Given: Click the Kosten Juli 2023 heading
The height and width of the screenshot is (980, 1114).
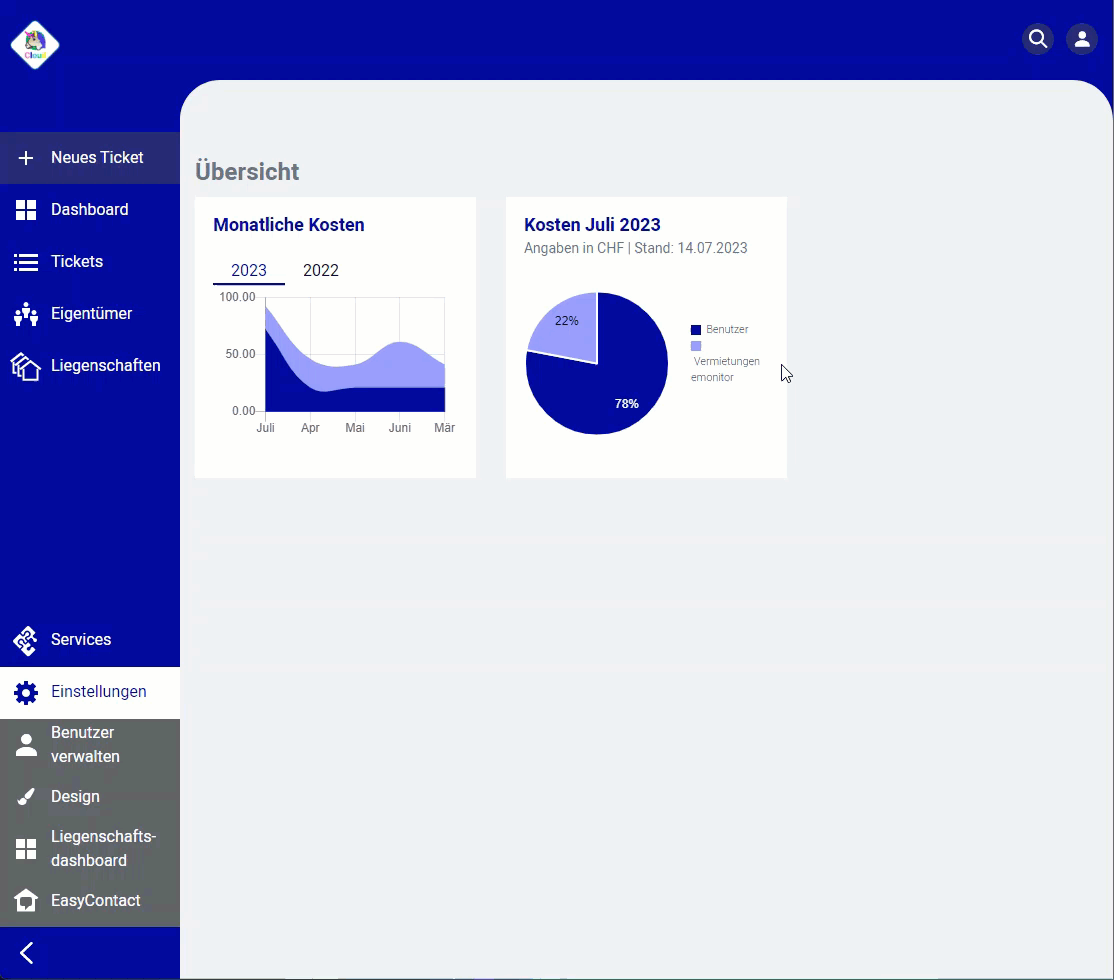Looking at the screenshot, I should [593, 225].
